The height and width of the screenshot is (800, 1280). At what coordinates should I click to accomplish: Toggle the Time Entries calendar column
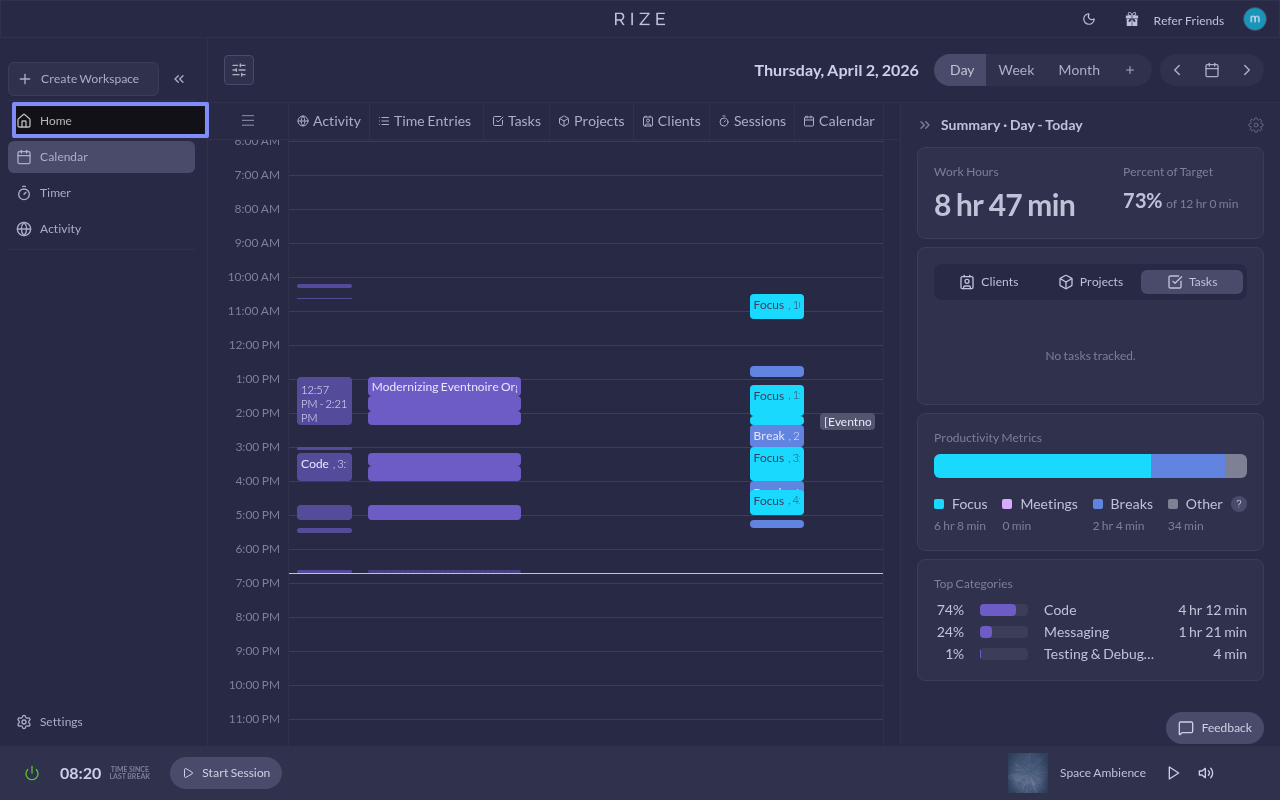pyautogui.click(x=425, y=121)
